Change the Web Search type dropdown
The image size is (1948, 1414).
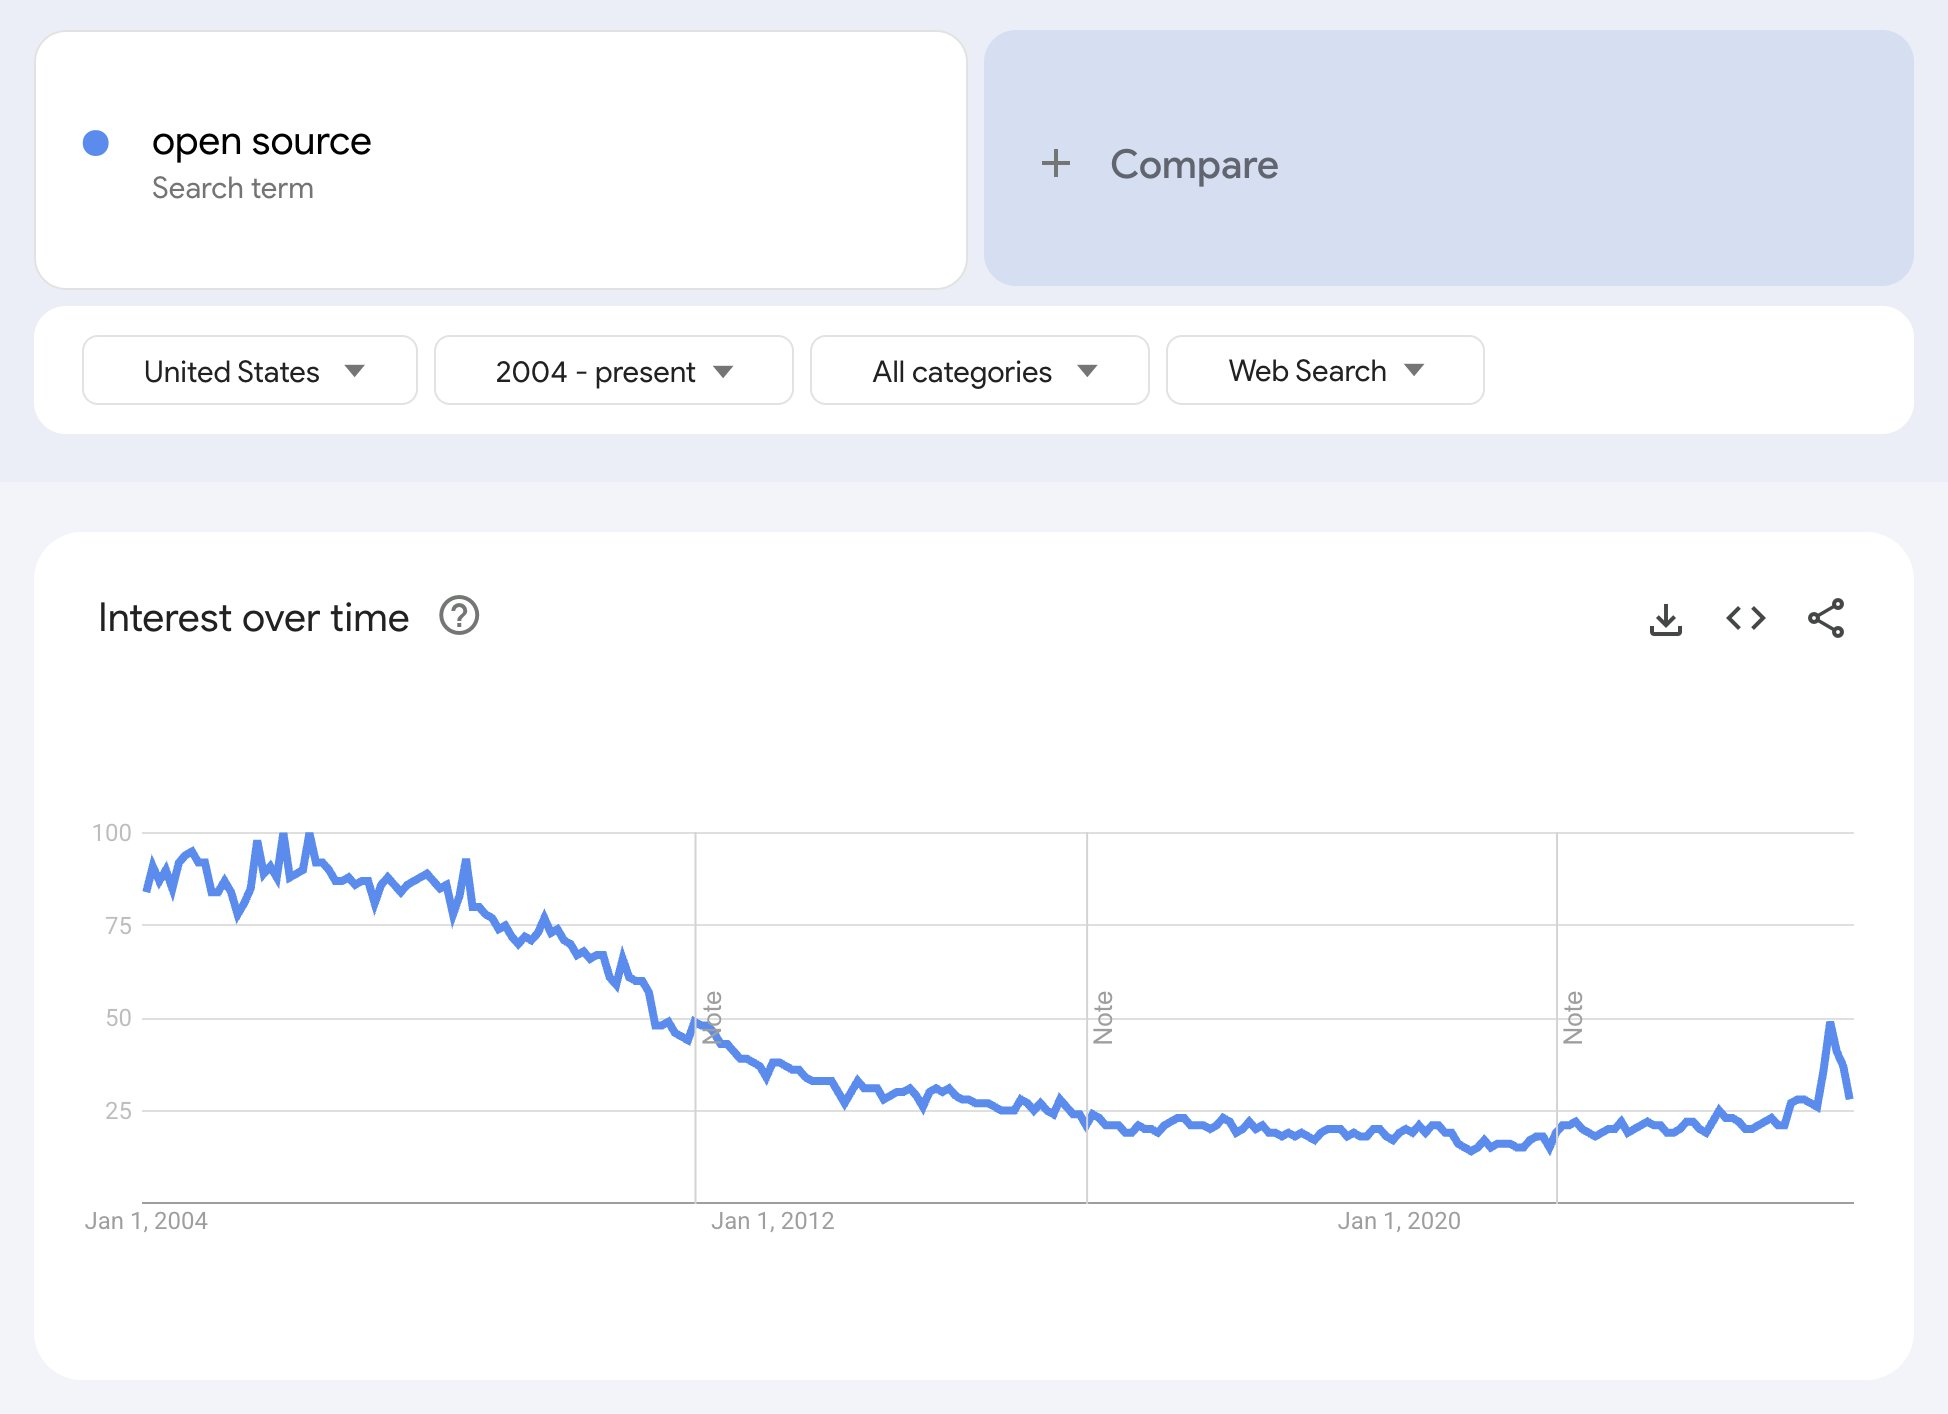point(1324,371)
